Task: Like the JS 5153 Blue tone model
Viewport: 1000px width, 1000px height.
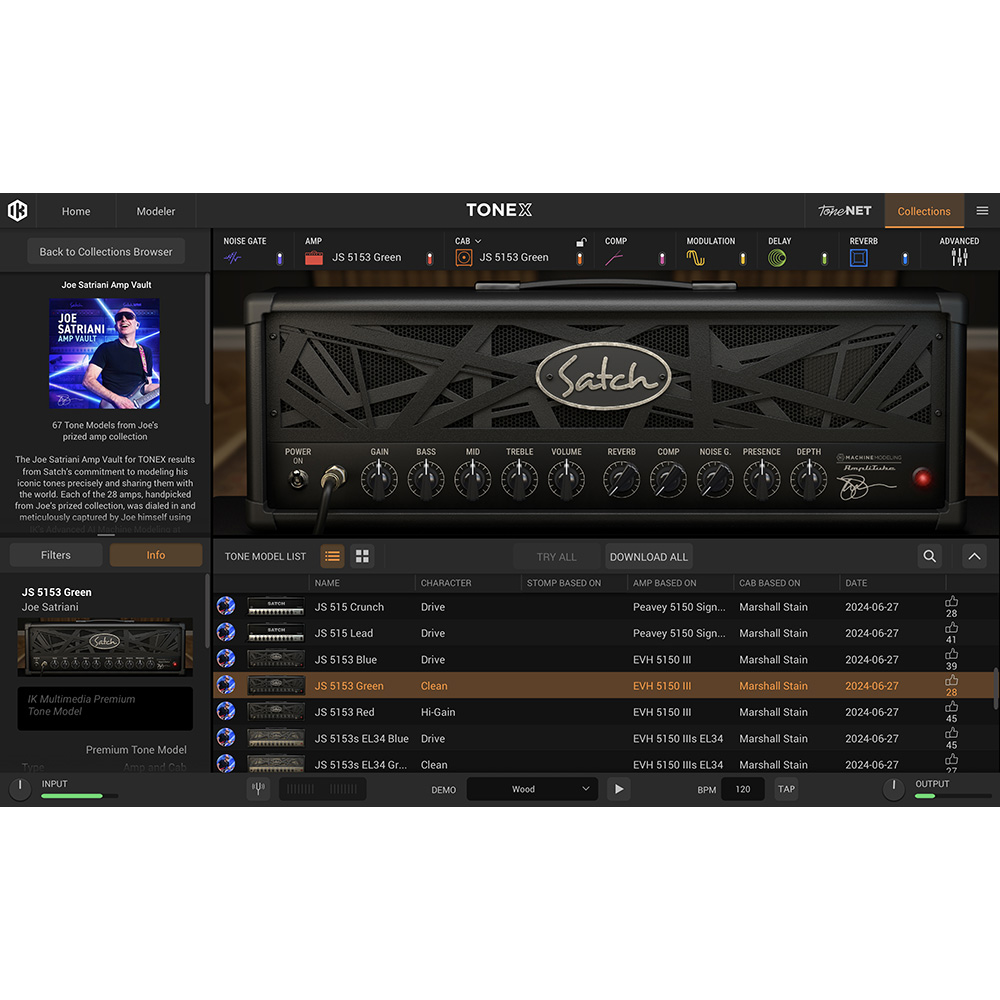Action: (952, 654)
